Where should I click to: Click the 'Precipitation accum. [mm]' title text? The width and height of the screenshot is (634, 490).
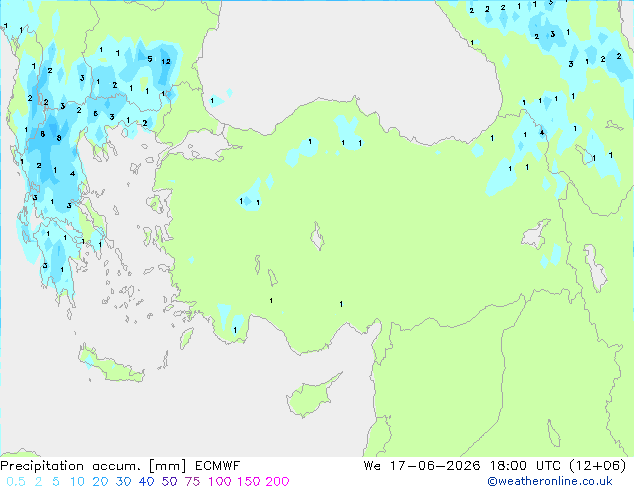(x=93, y=466)
